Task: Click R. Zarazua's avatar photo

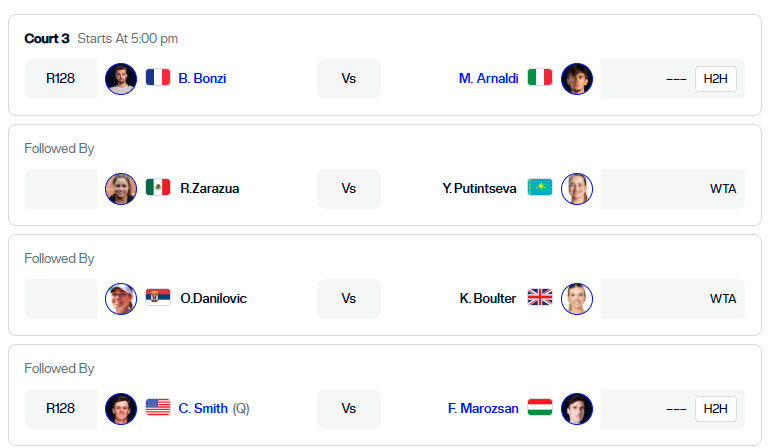Action: tap(121, 189)
